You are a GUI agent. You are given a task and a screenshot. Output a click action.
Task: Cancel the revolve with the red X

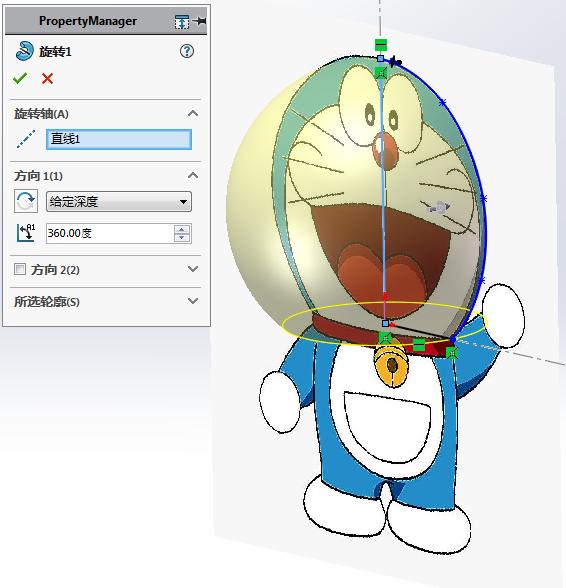[x=47, y=79]
